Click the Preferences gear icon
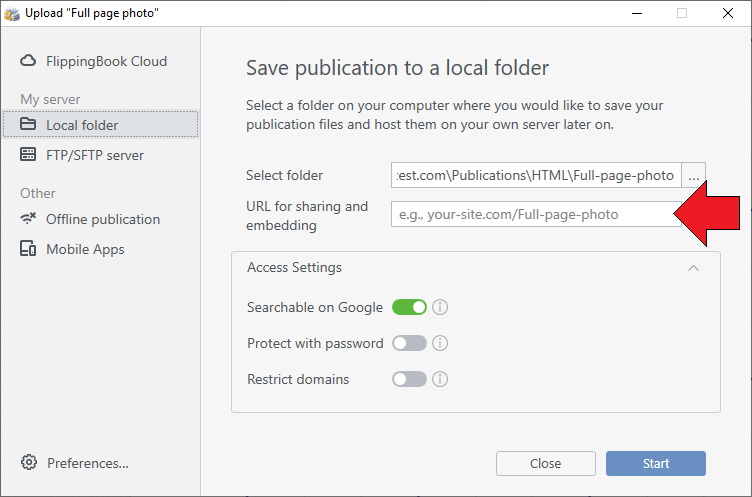 [x=29, y=462]
